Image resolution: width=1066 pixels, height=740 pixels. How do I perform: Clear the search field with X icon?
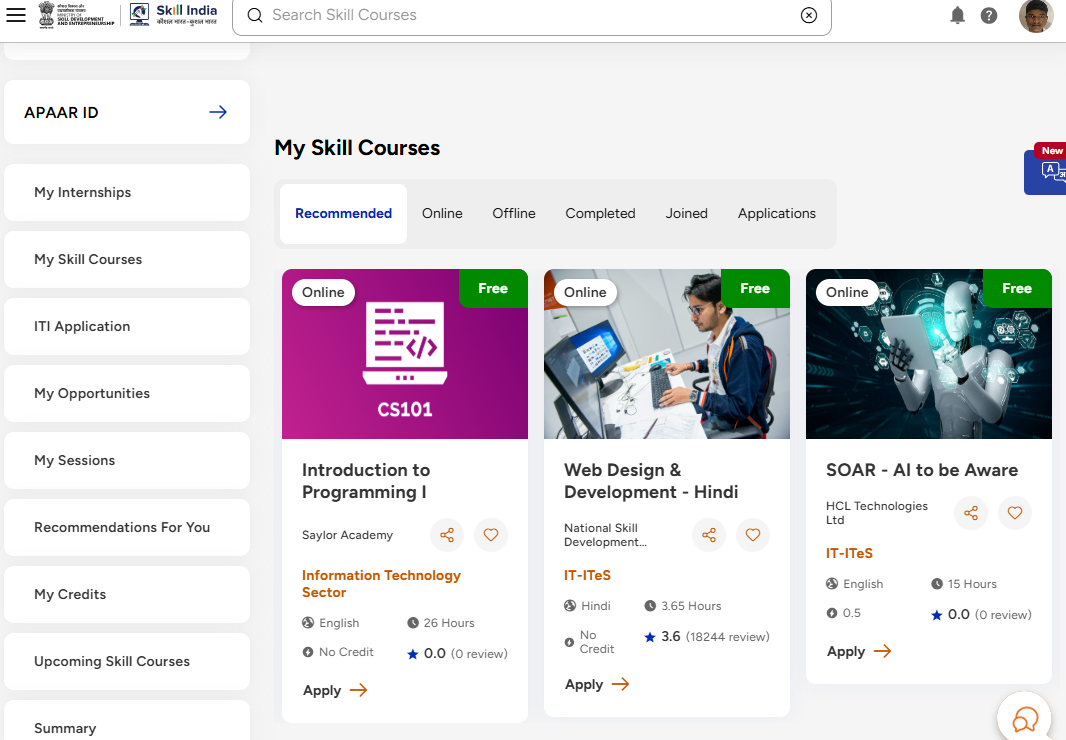pyautogui.click(x=809, y=15)
